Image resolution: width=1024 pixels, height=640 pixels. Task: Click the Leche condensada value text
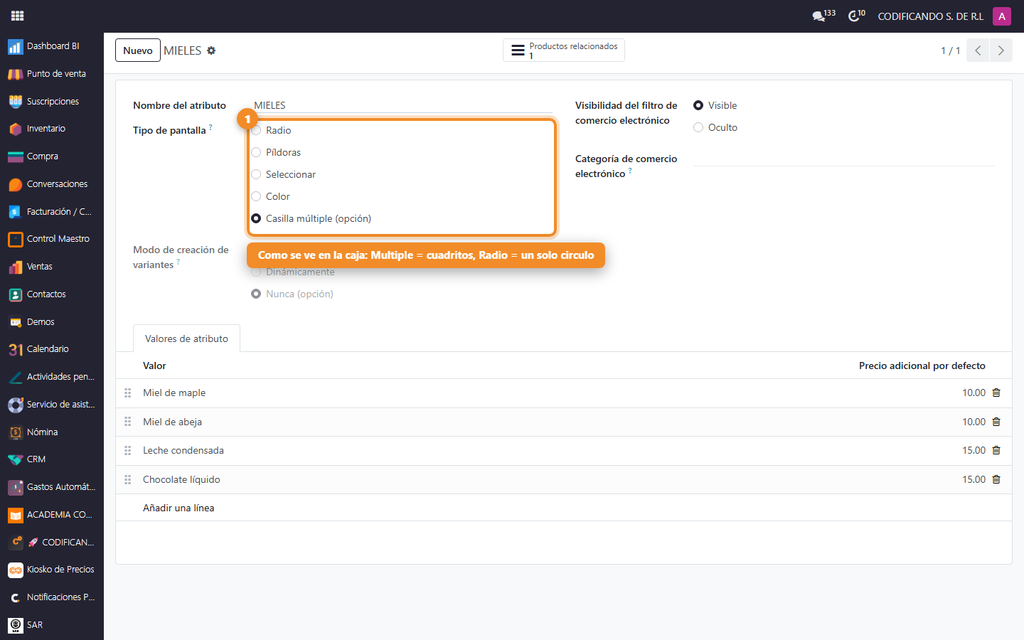(184, 451)
